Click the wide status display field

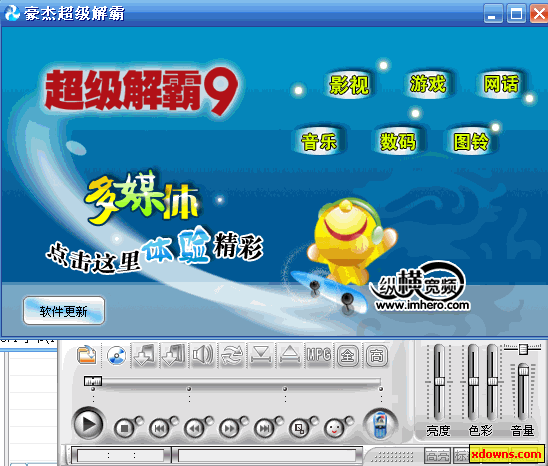coord(268,456)
